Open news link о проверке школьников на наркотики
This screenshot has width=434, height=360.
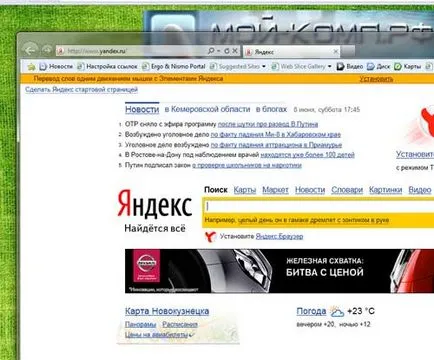(x=247, y=165)
